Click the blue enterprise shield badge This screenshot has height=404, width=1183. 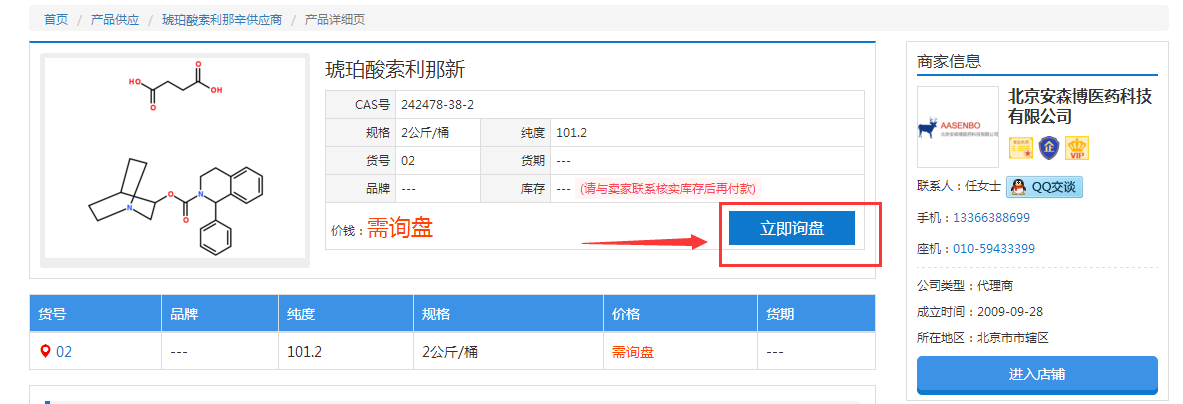1048,149
